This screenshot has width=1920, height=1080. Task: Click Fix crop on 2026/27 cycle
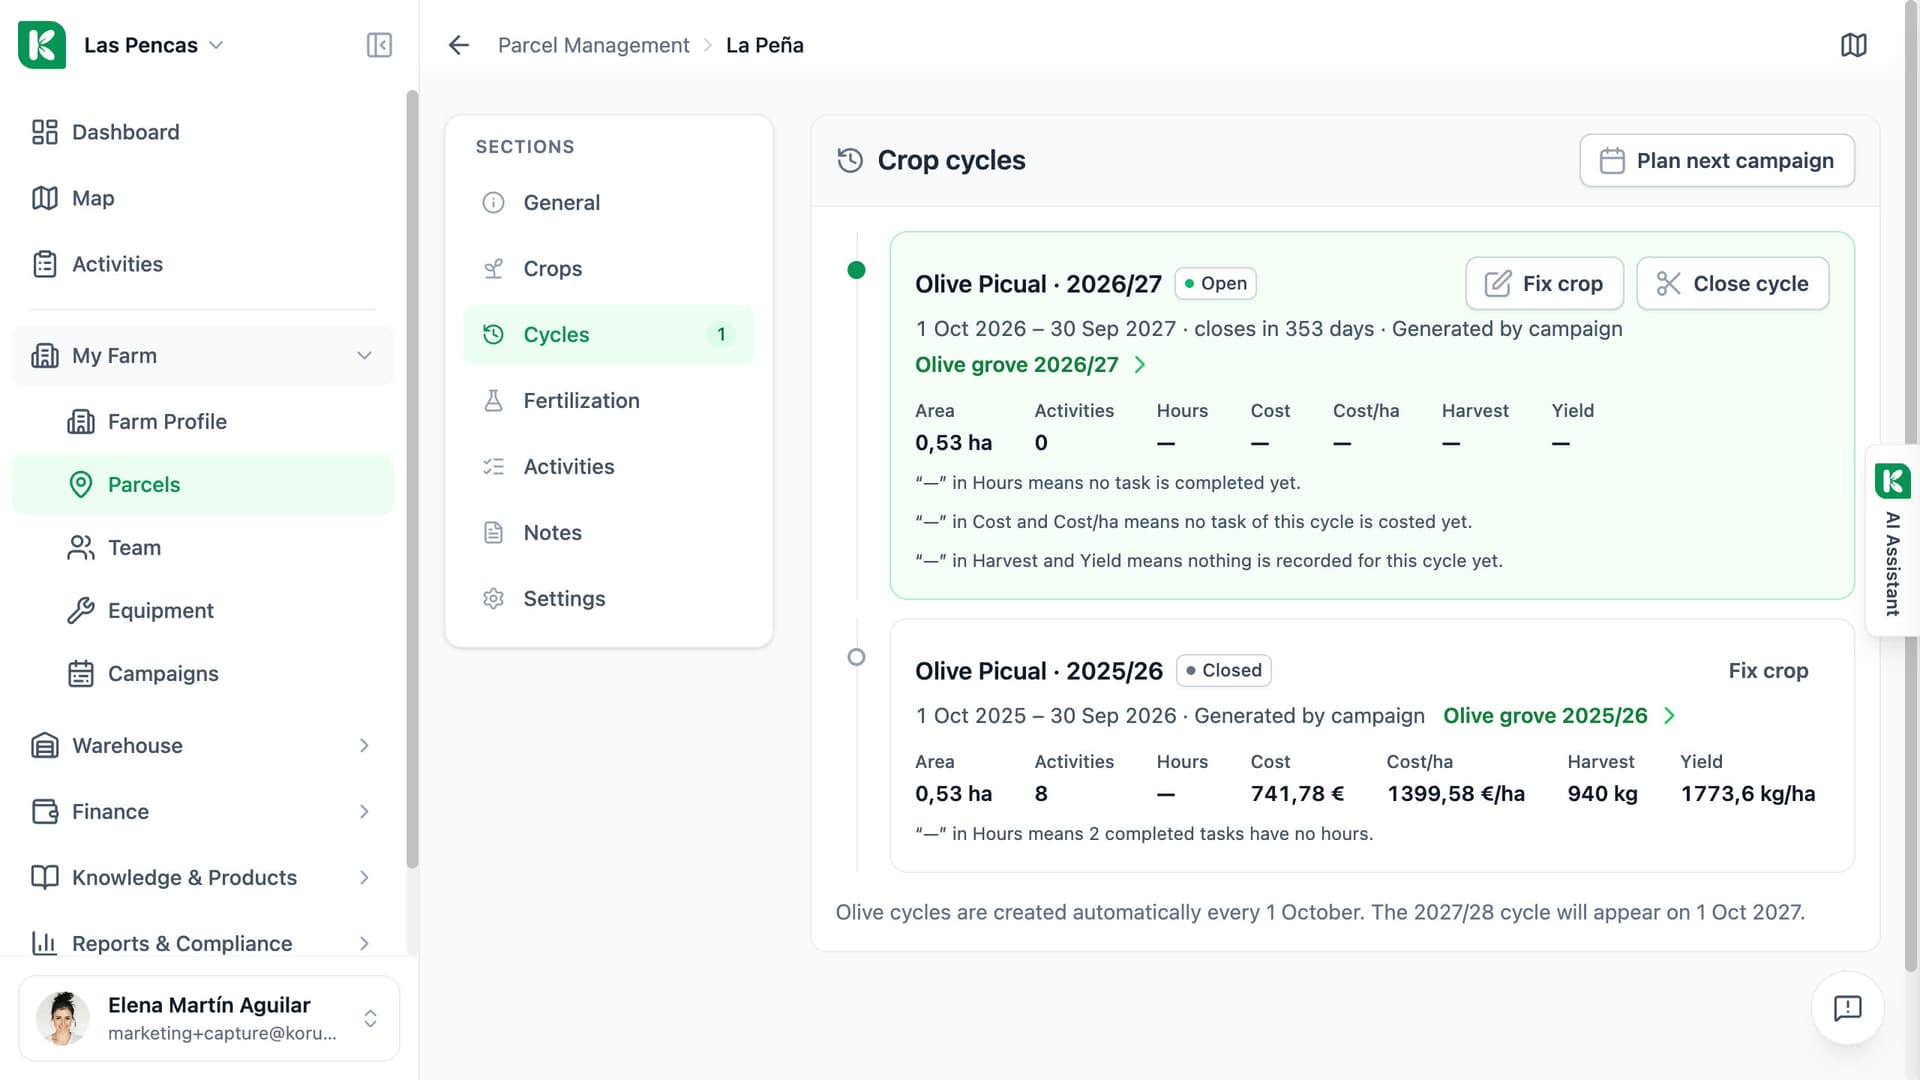click(x=1545, y=284)
